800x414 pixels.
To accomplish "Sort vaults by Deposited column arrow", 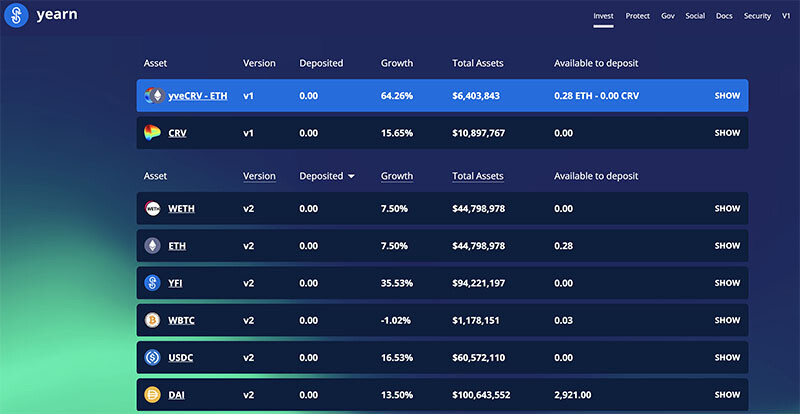I will click(x=351, y=176).
